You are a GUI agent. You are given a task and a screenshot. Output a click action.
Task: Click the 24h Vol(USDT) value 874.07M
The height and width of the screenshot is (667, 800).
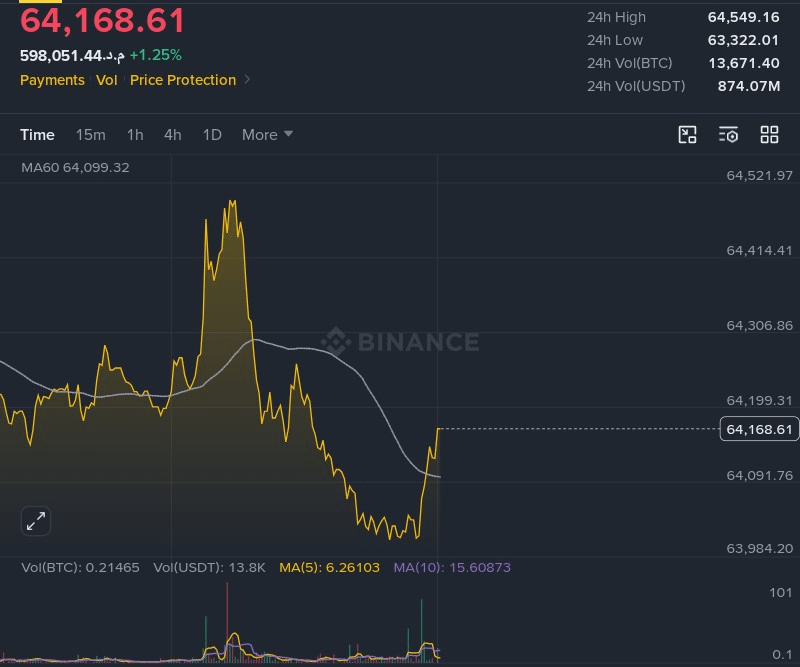point(749,86)
